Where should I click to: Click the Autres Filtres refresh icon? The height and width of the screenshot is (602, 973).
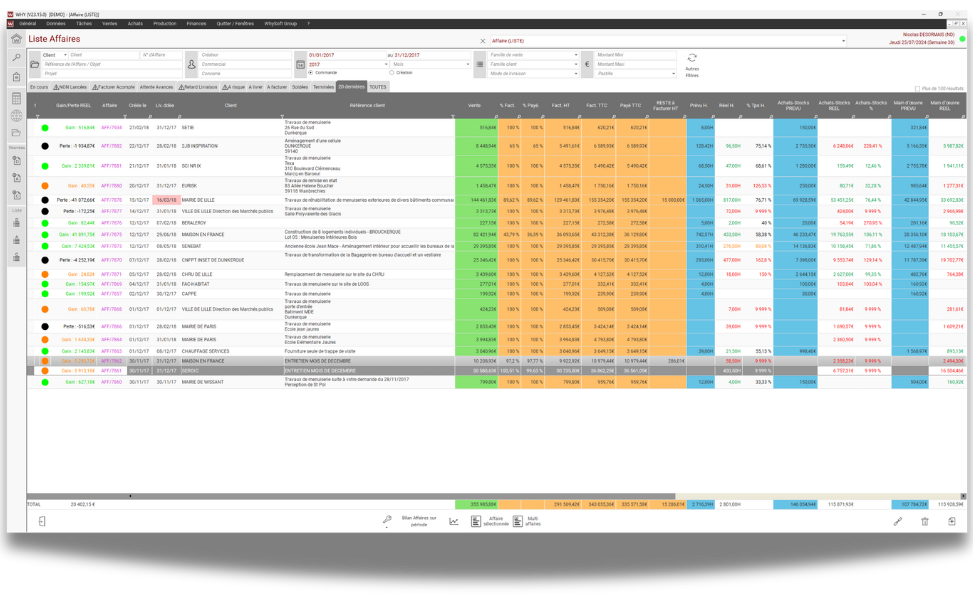[692, 58]
